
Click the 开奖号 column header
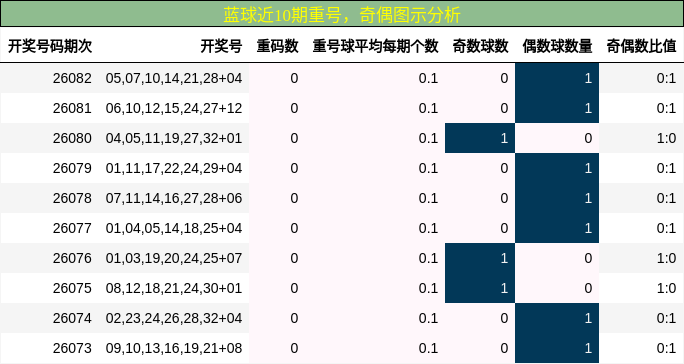click(x=221, y=46)
